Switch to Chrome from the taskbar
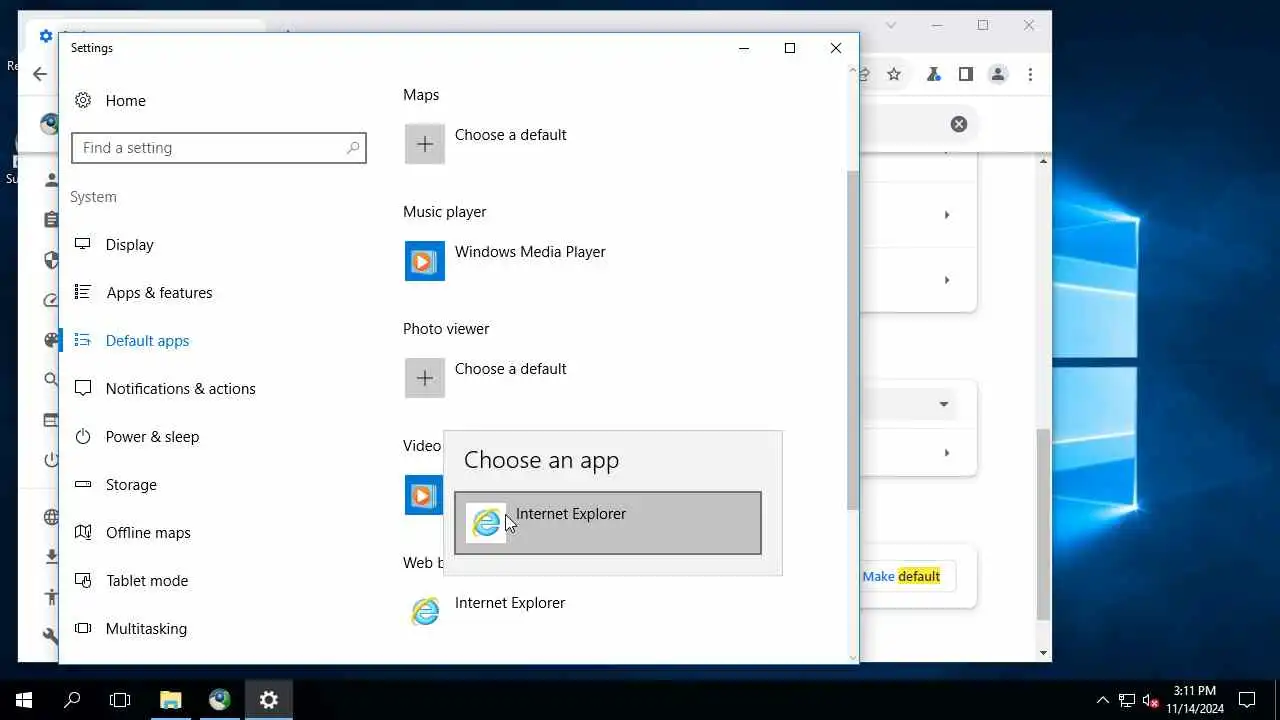Viewport: 1280px width, 720px height. tap(220, 700)
